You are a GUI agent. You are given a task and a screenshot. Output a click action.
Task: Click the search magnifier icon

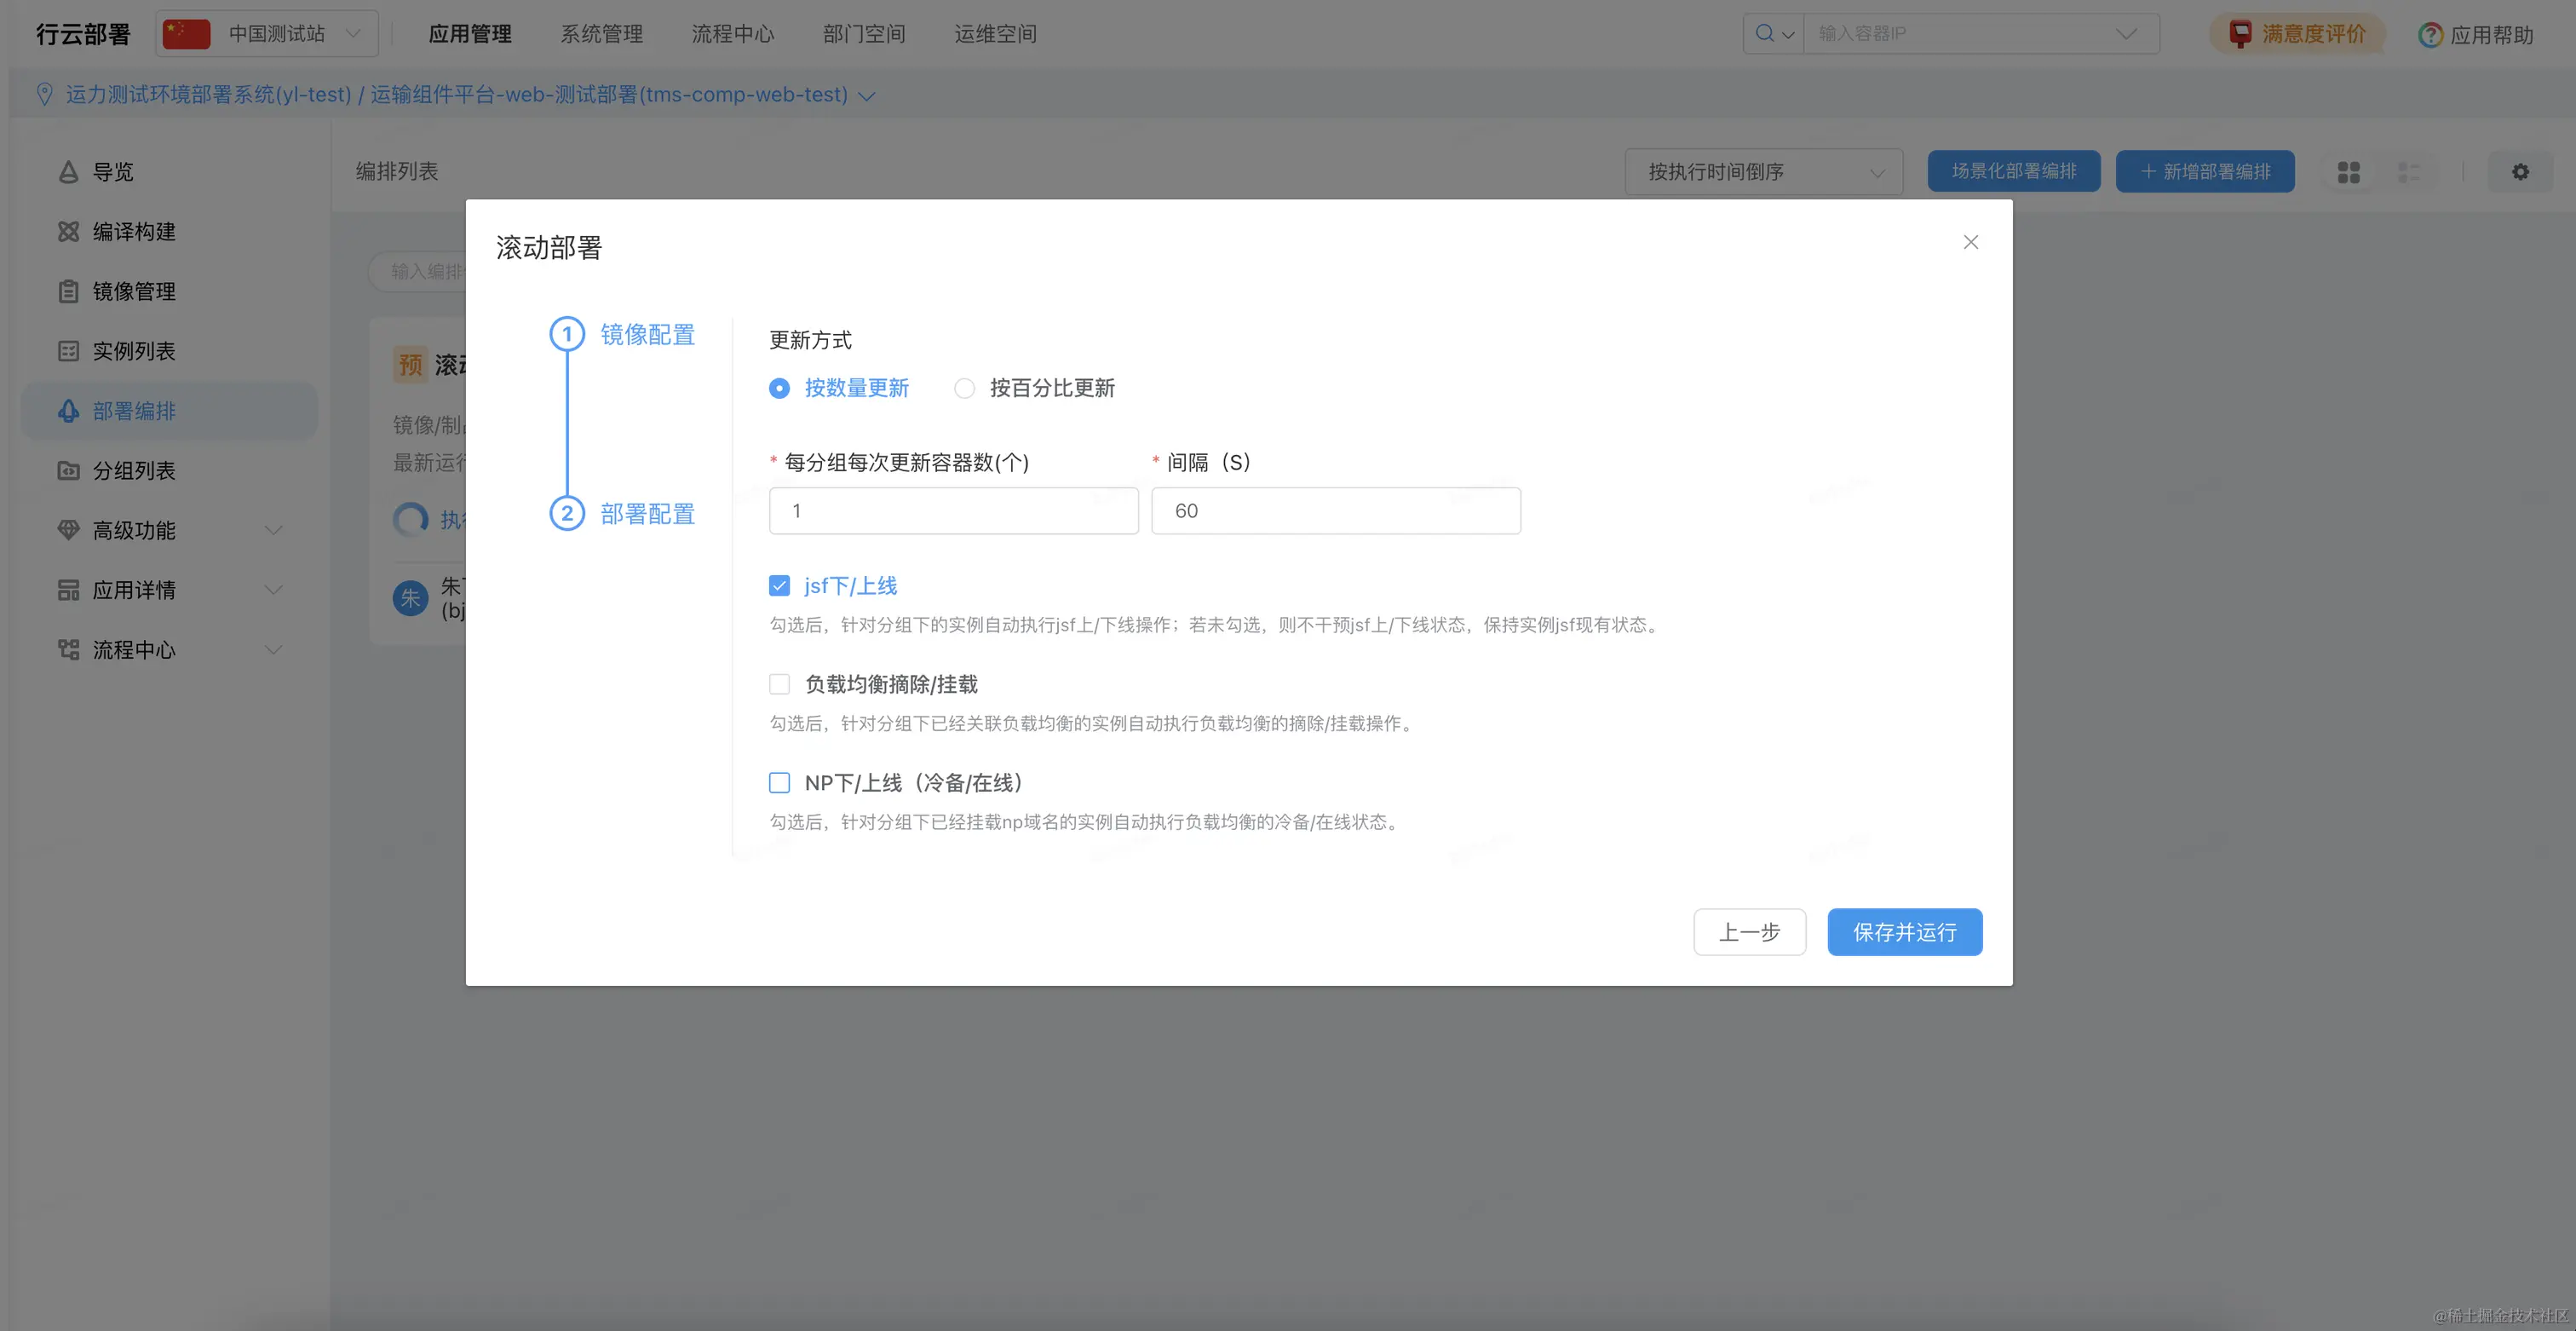(1765, 33)
